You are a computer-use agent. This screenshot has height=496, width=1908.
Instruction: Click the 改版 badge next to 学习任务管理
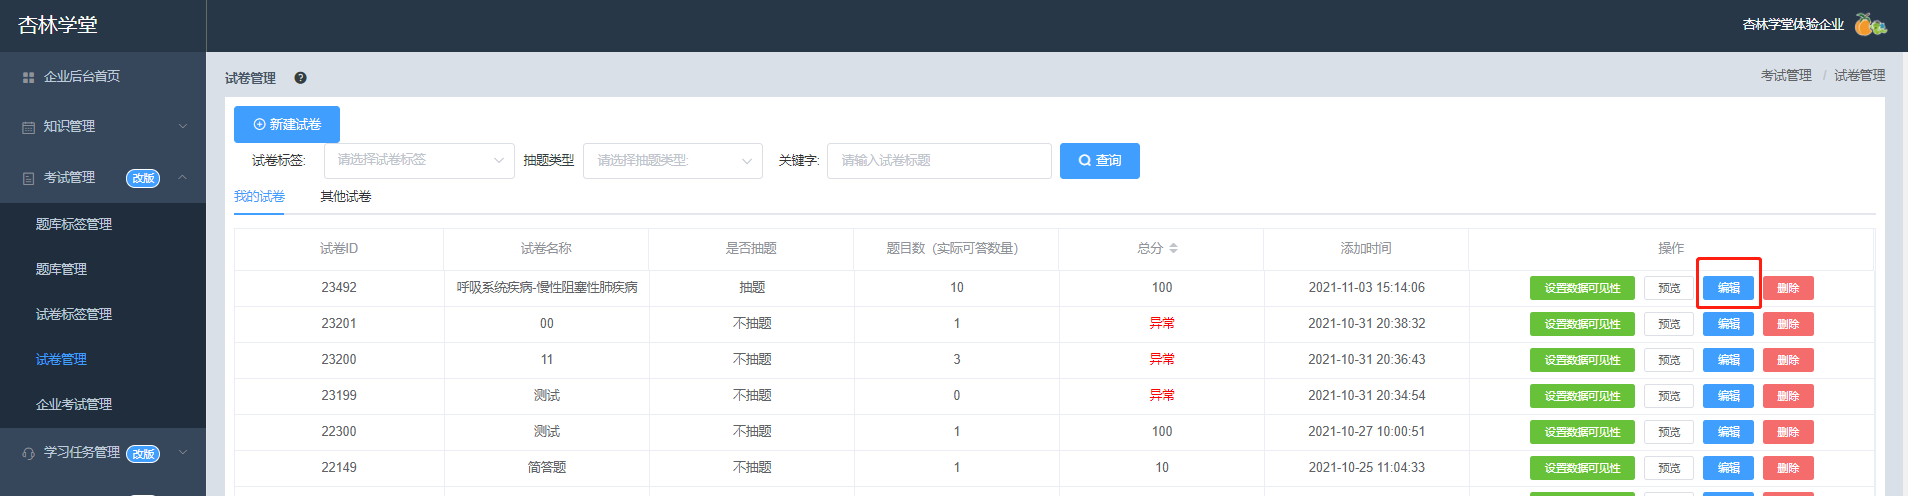pos(143,454)
